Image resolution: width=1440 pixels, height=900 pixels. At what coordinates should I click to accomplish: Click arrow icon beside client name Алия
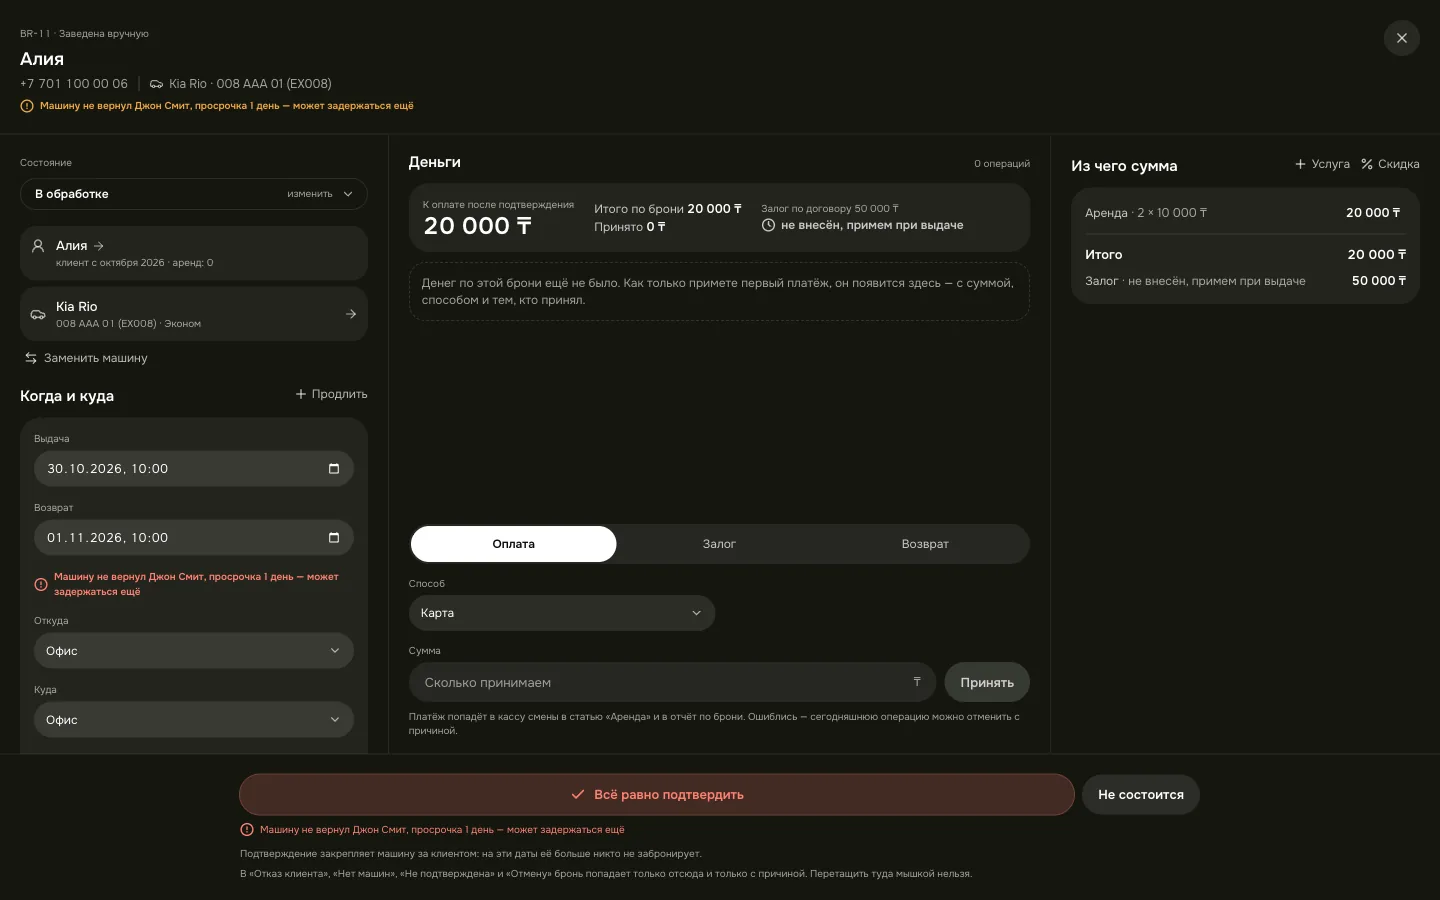99,245
